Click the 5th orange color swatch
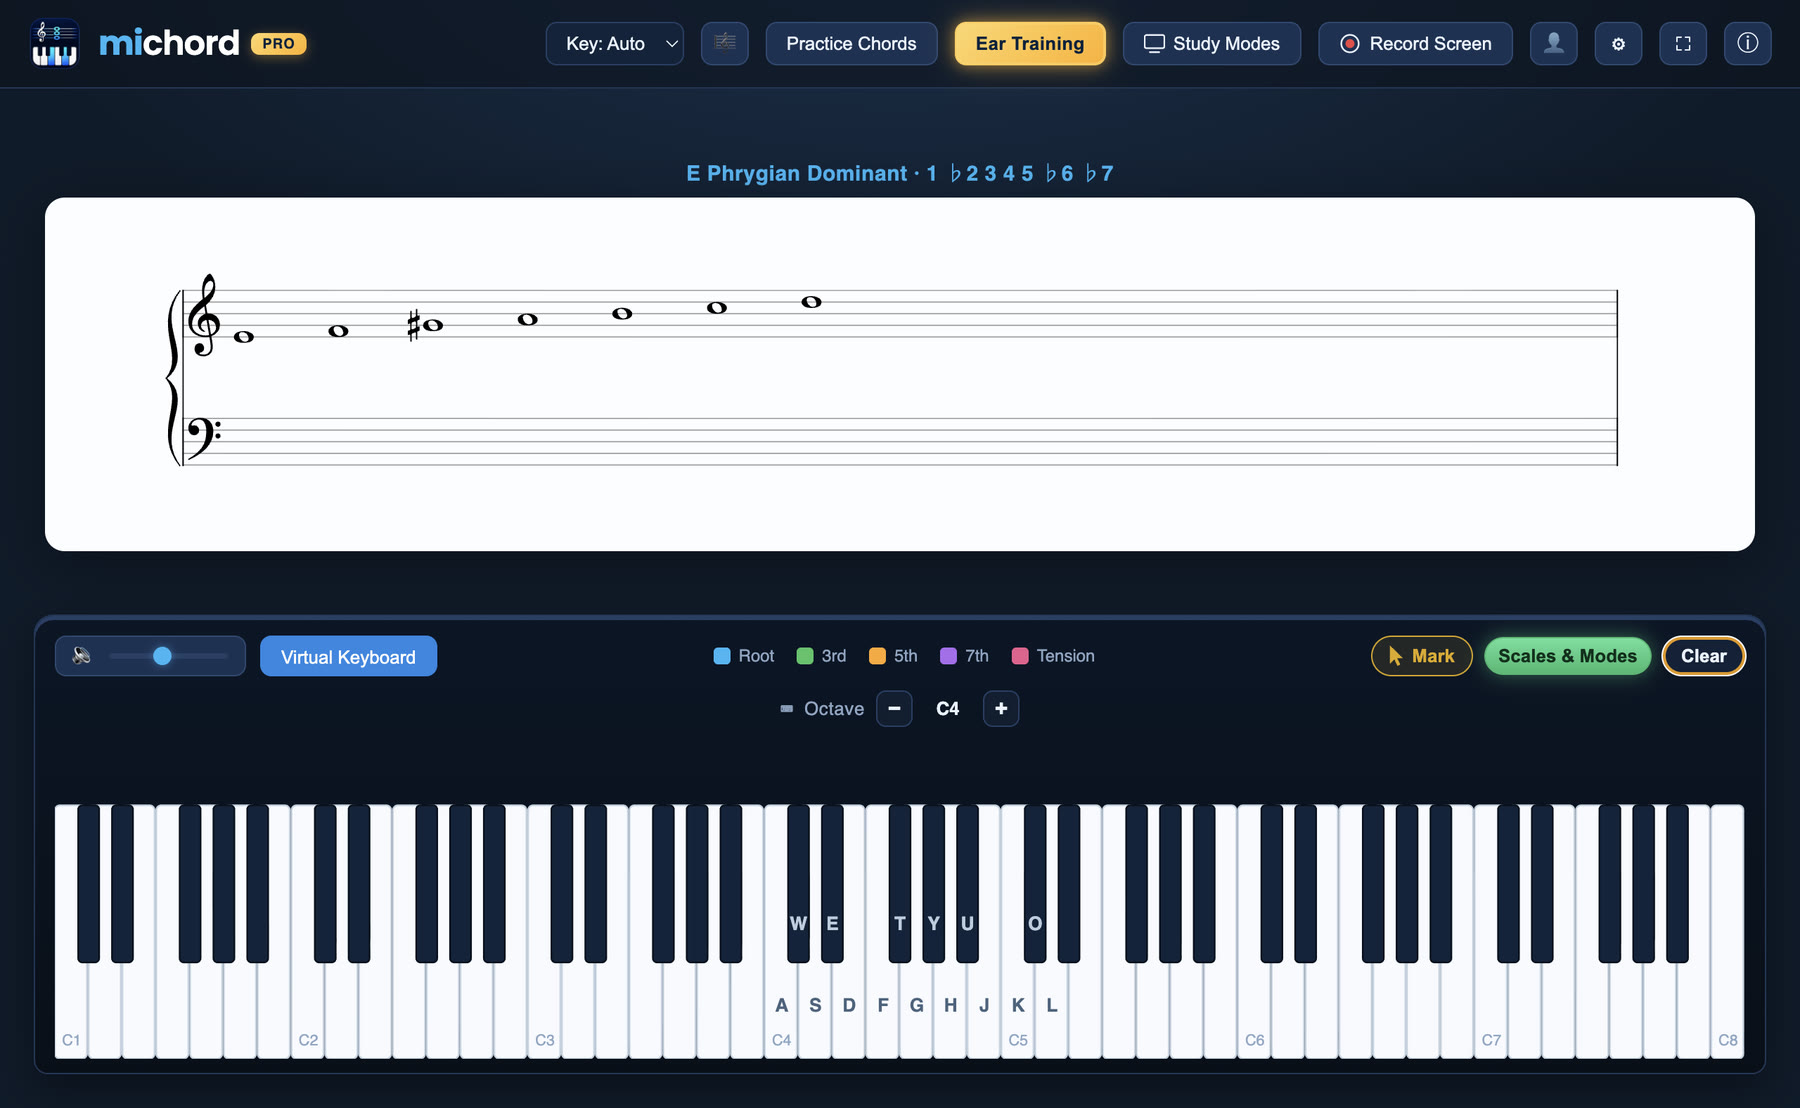This screenshot has width=1800, height=1108. (877, 656)
